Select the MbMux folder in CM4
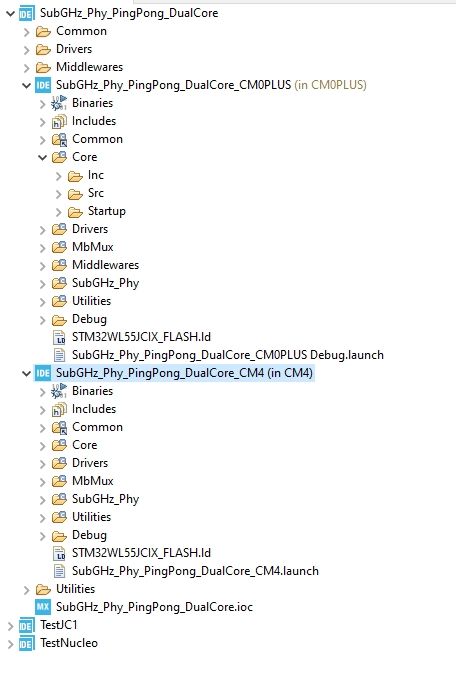The image size is (456, 692). pos(93,481)
